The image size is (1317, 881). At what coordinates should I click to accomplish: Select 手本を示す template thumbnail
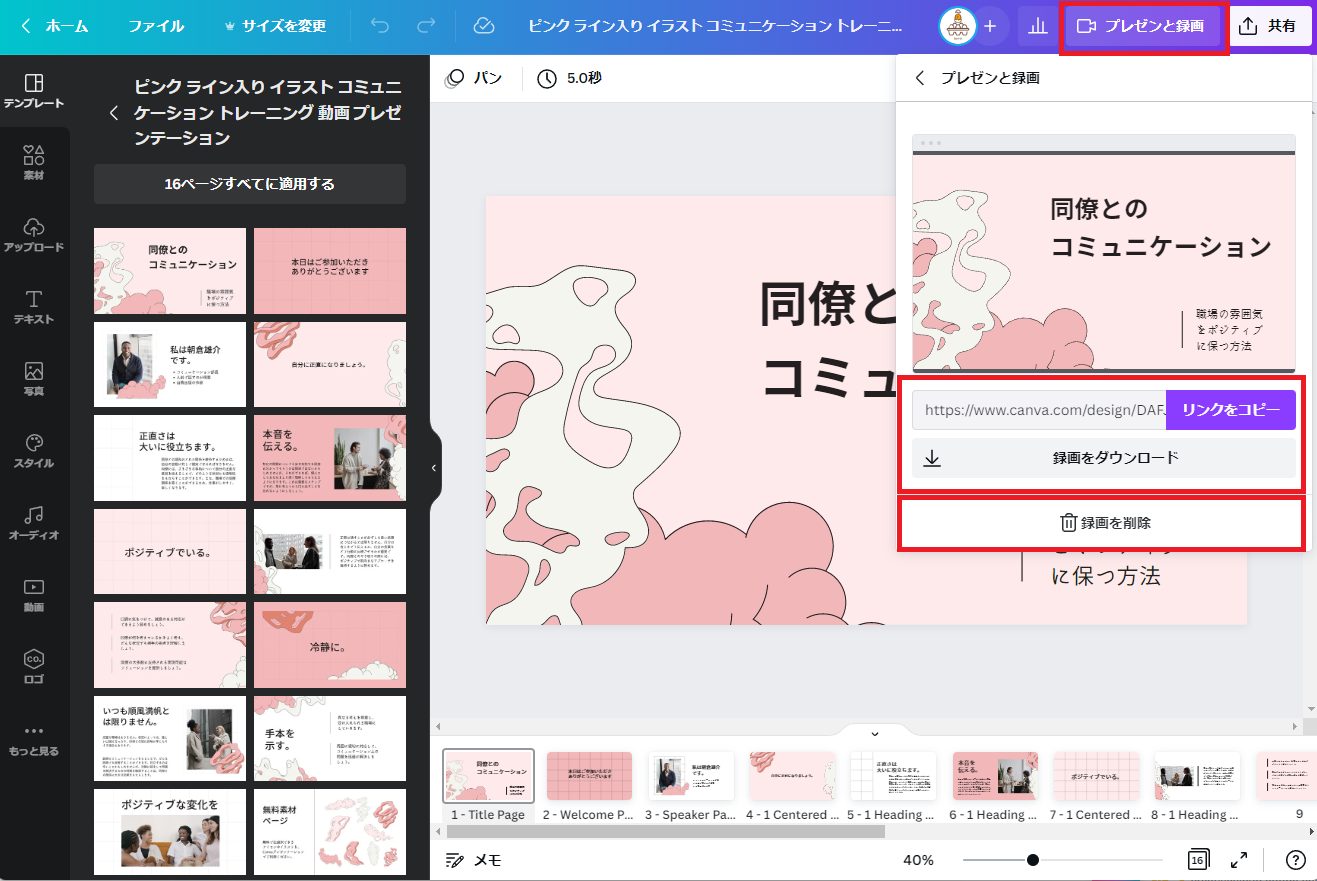pyautogui.click(x=330, y=738)
